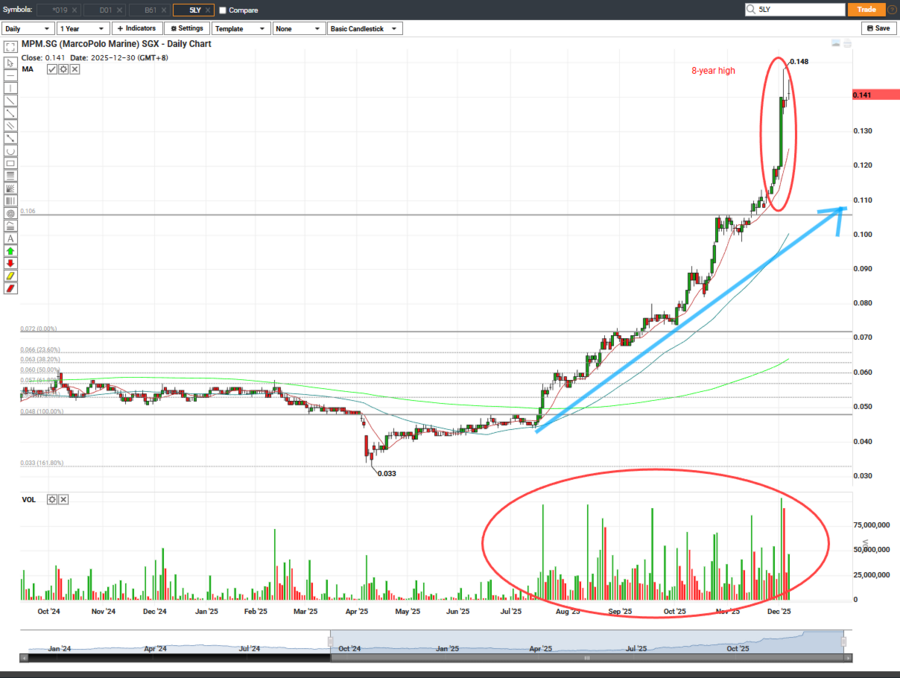Viewport: 900px width, 678px height.
Task: Open MA indicator settings gear
Action: pyautogui.click(x=63, y=69)
